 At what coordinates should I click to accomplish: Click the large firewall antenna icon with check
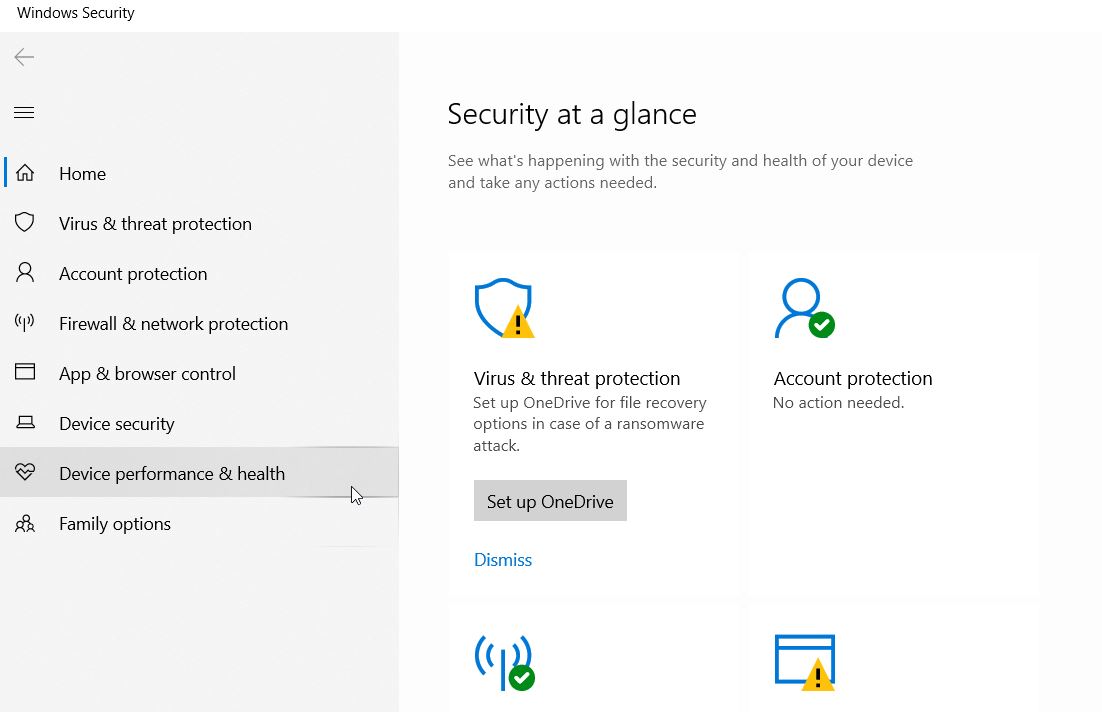pyautogui.click(x=505, y=663)
